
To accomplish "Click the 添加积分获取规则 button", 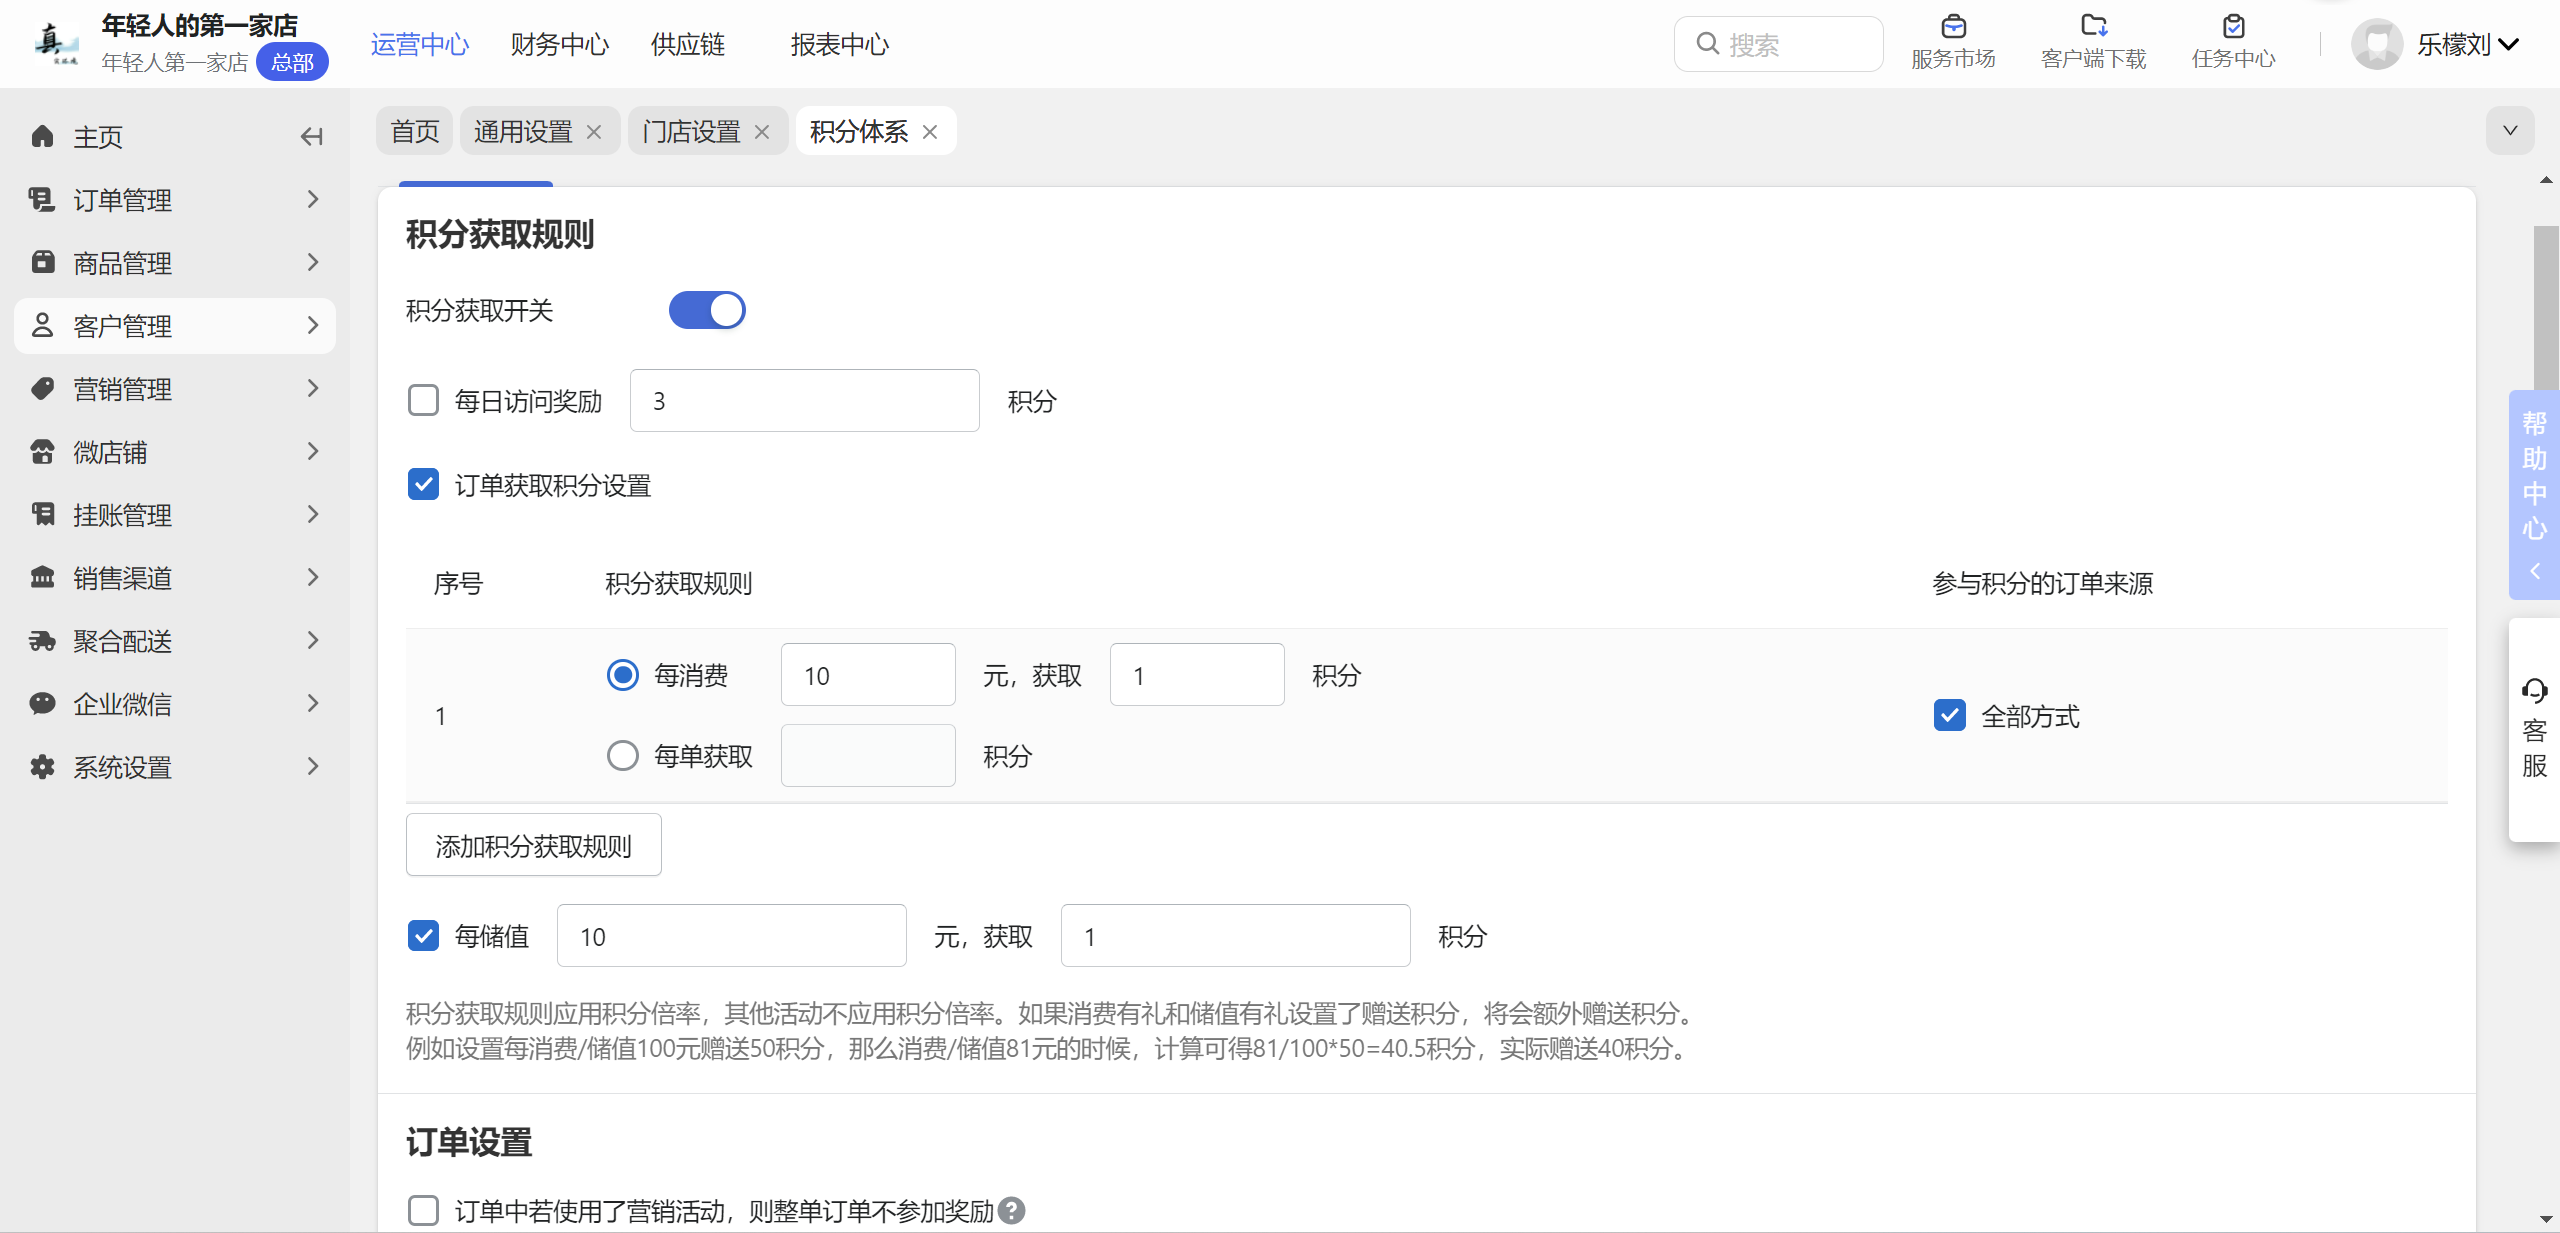I will [533, 846].
